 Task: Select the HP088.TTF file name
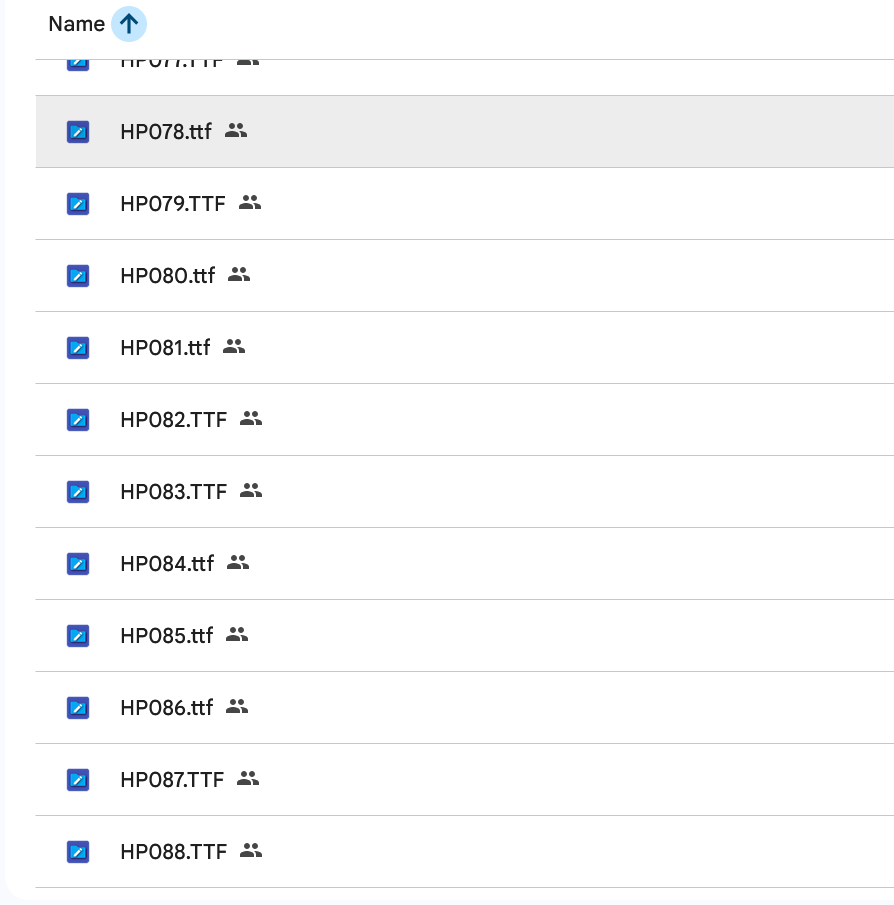click(173, 851)
